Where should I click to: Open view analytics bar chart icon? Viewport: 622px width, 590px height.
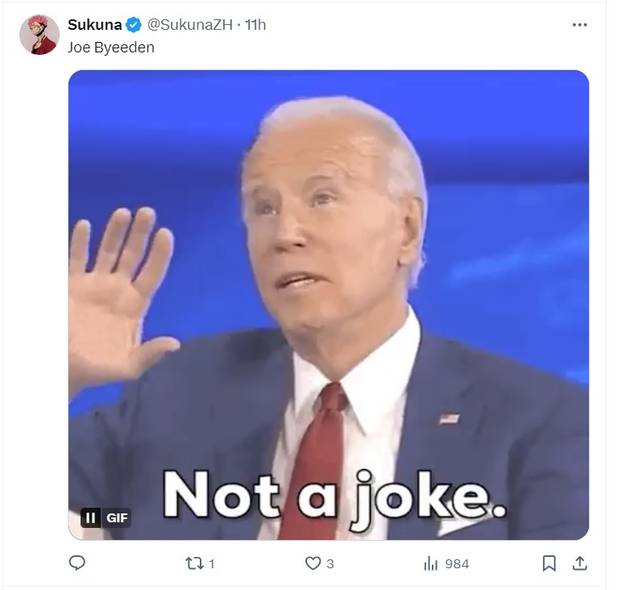point(431,564)
